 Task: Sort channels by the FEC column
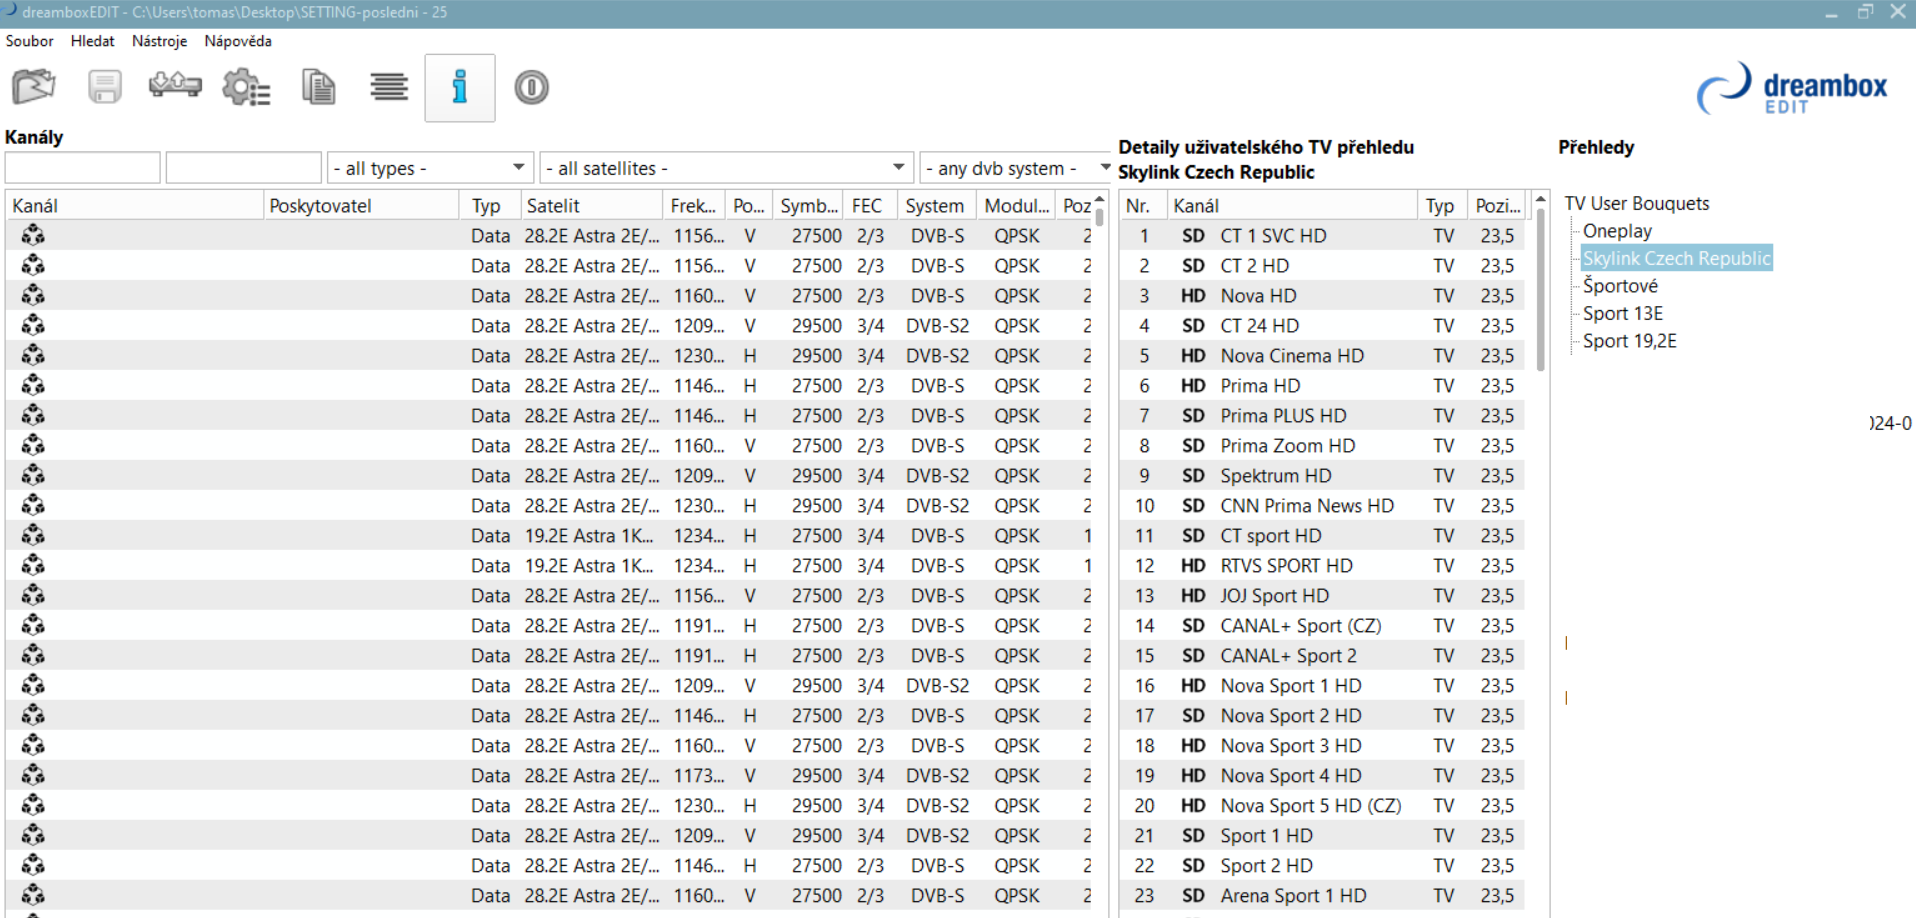pyautogui.click(x=869, y=205)
